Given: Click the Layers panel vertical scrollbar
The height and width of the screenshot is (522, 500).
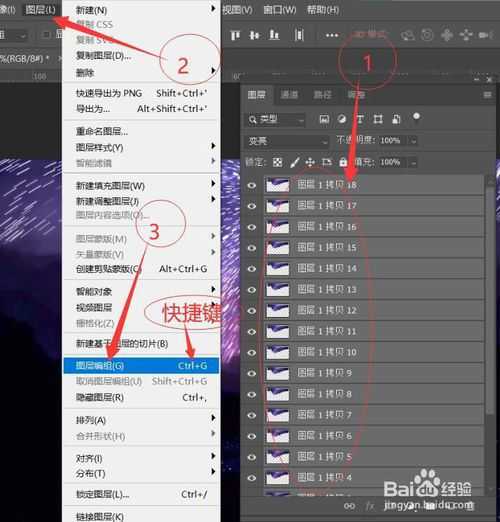Looking at the screenshot, I should [490, 300].
